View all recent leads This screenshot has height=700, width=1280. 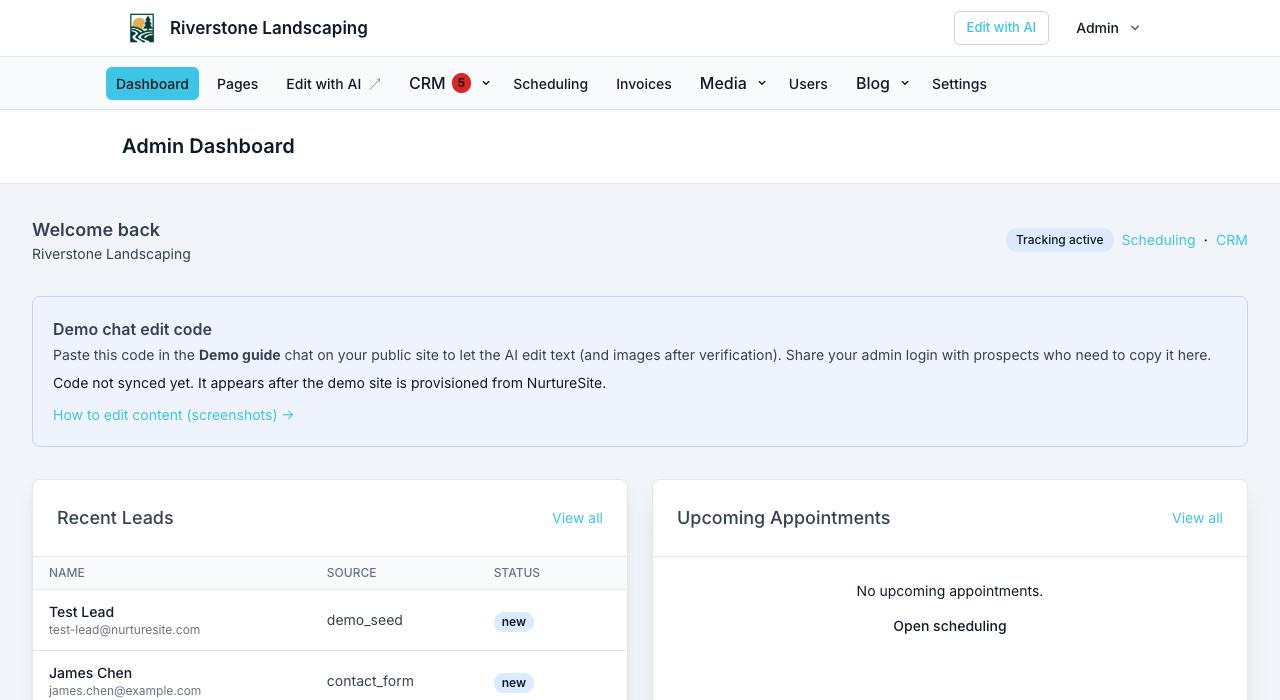coord(577,518)
